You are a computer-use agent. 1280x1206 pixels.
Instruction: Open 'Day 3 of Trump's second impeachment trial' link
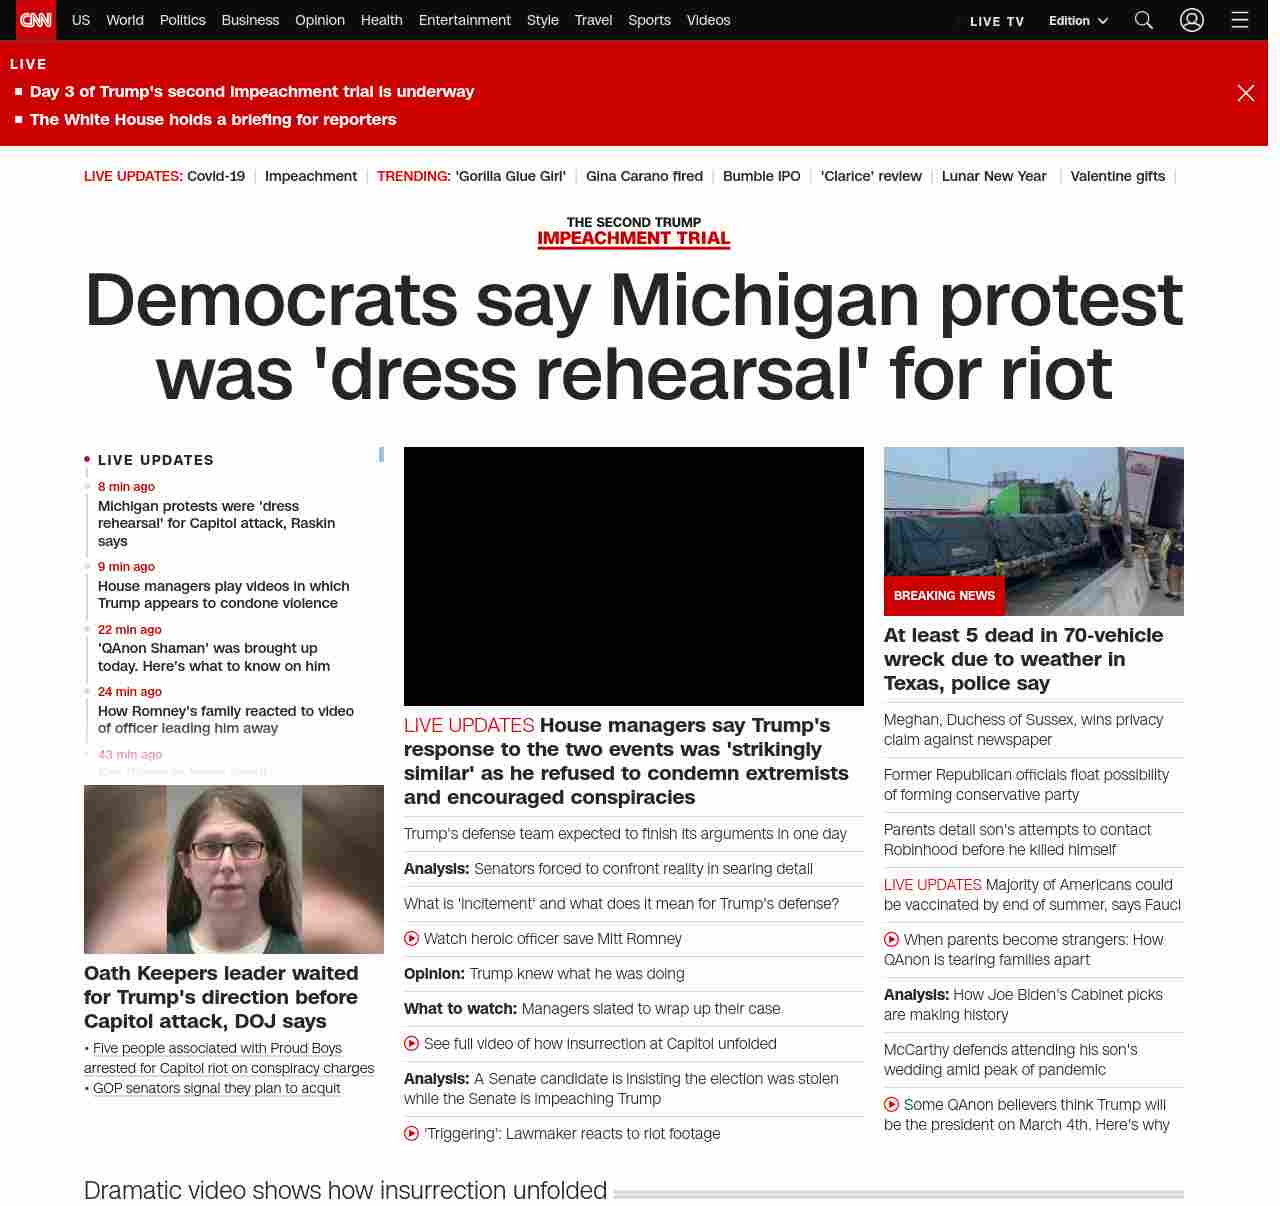(x=252, y=92)
